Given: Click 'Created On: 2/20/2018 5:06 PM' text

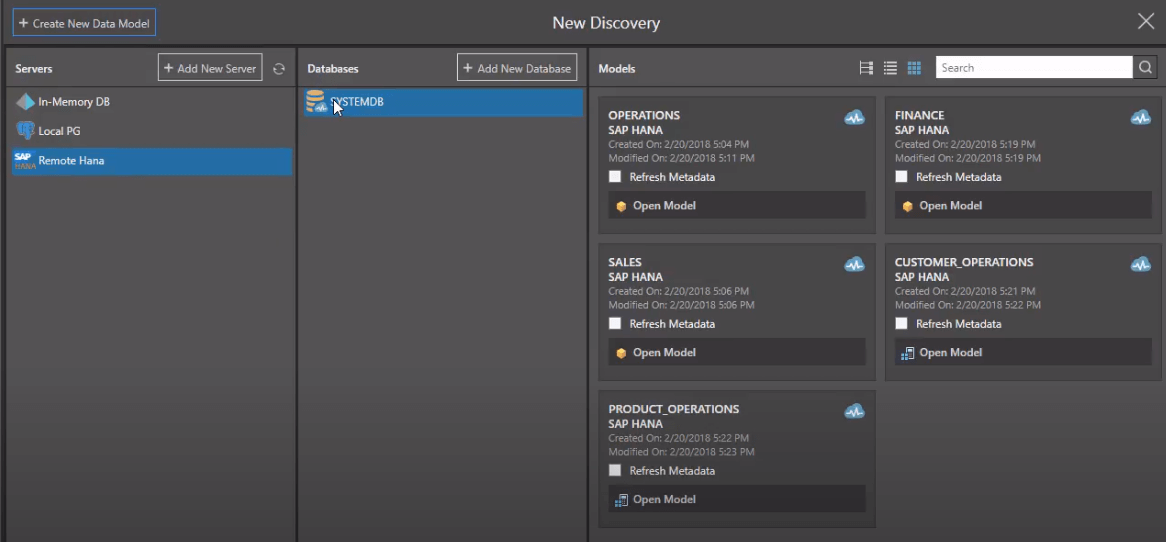Looking at the screenshot, I should pyautogui.click(x=678, y=291).
